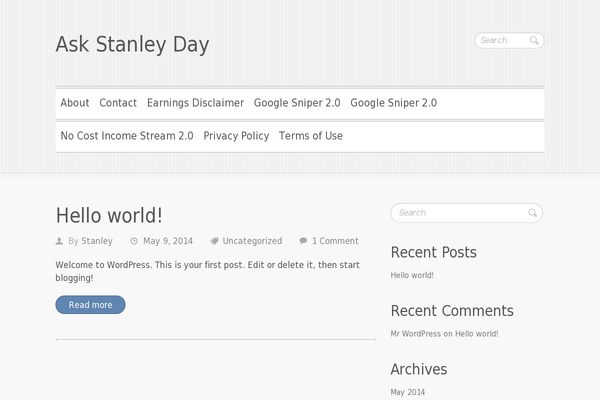Click Hello world! under Recent Posts
Screen dimensions: 600x400
point(412,275)
